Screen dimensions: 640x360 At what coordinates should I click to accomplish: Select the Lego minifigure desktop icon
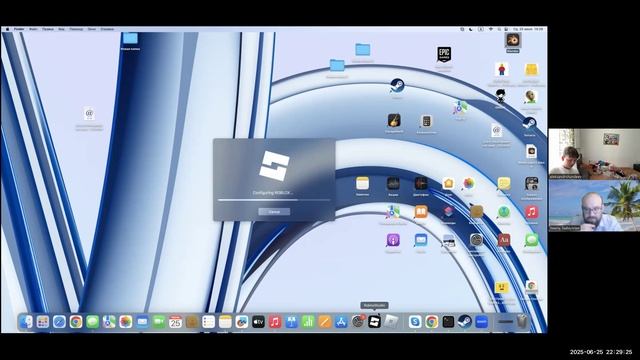click(502, 70)
